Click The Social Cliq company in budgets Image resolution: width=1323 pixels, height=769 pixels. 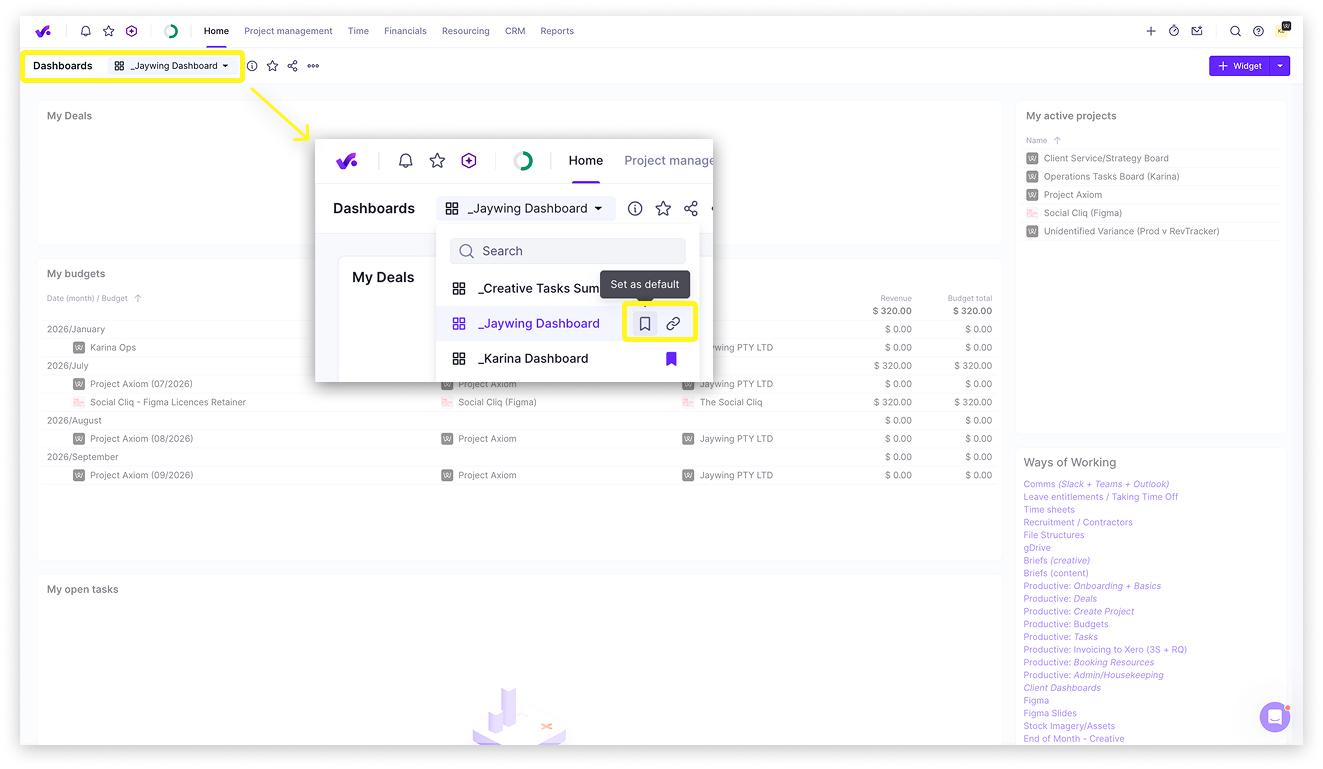731,403
